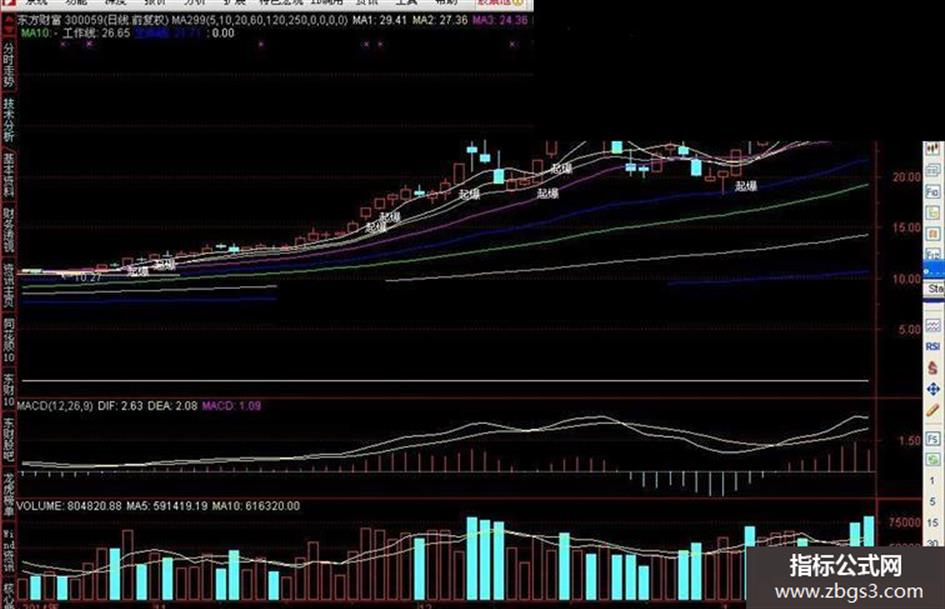
Task: Click the 起爆 signal label near 20.00 axis
Action: click(x=746, y=186)
